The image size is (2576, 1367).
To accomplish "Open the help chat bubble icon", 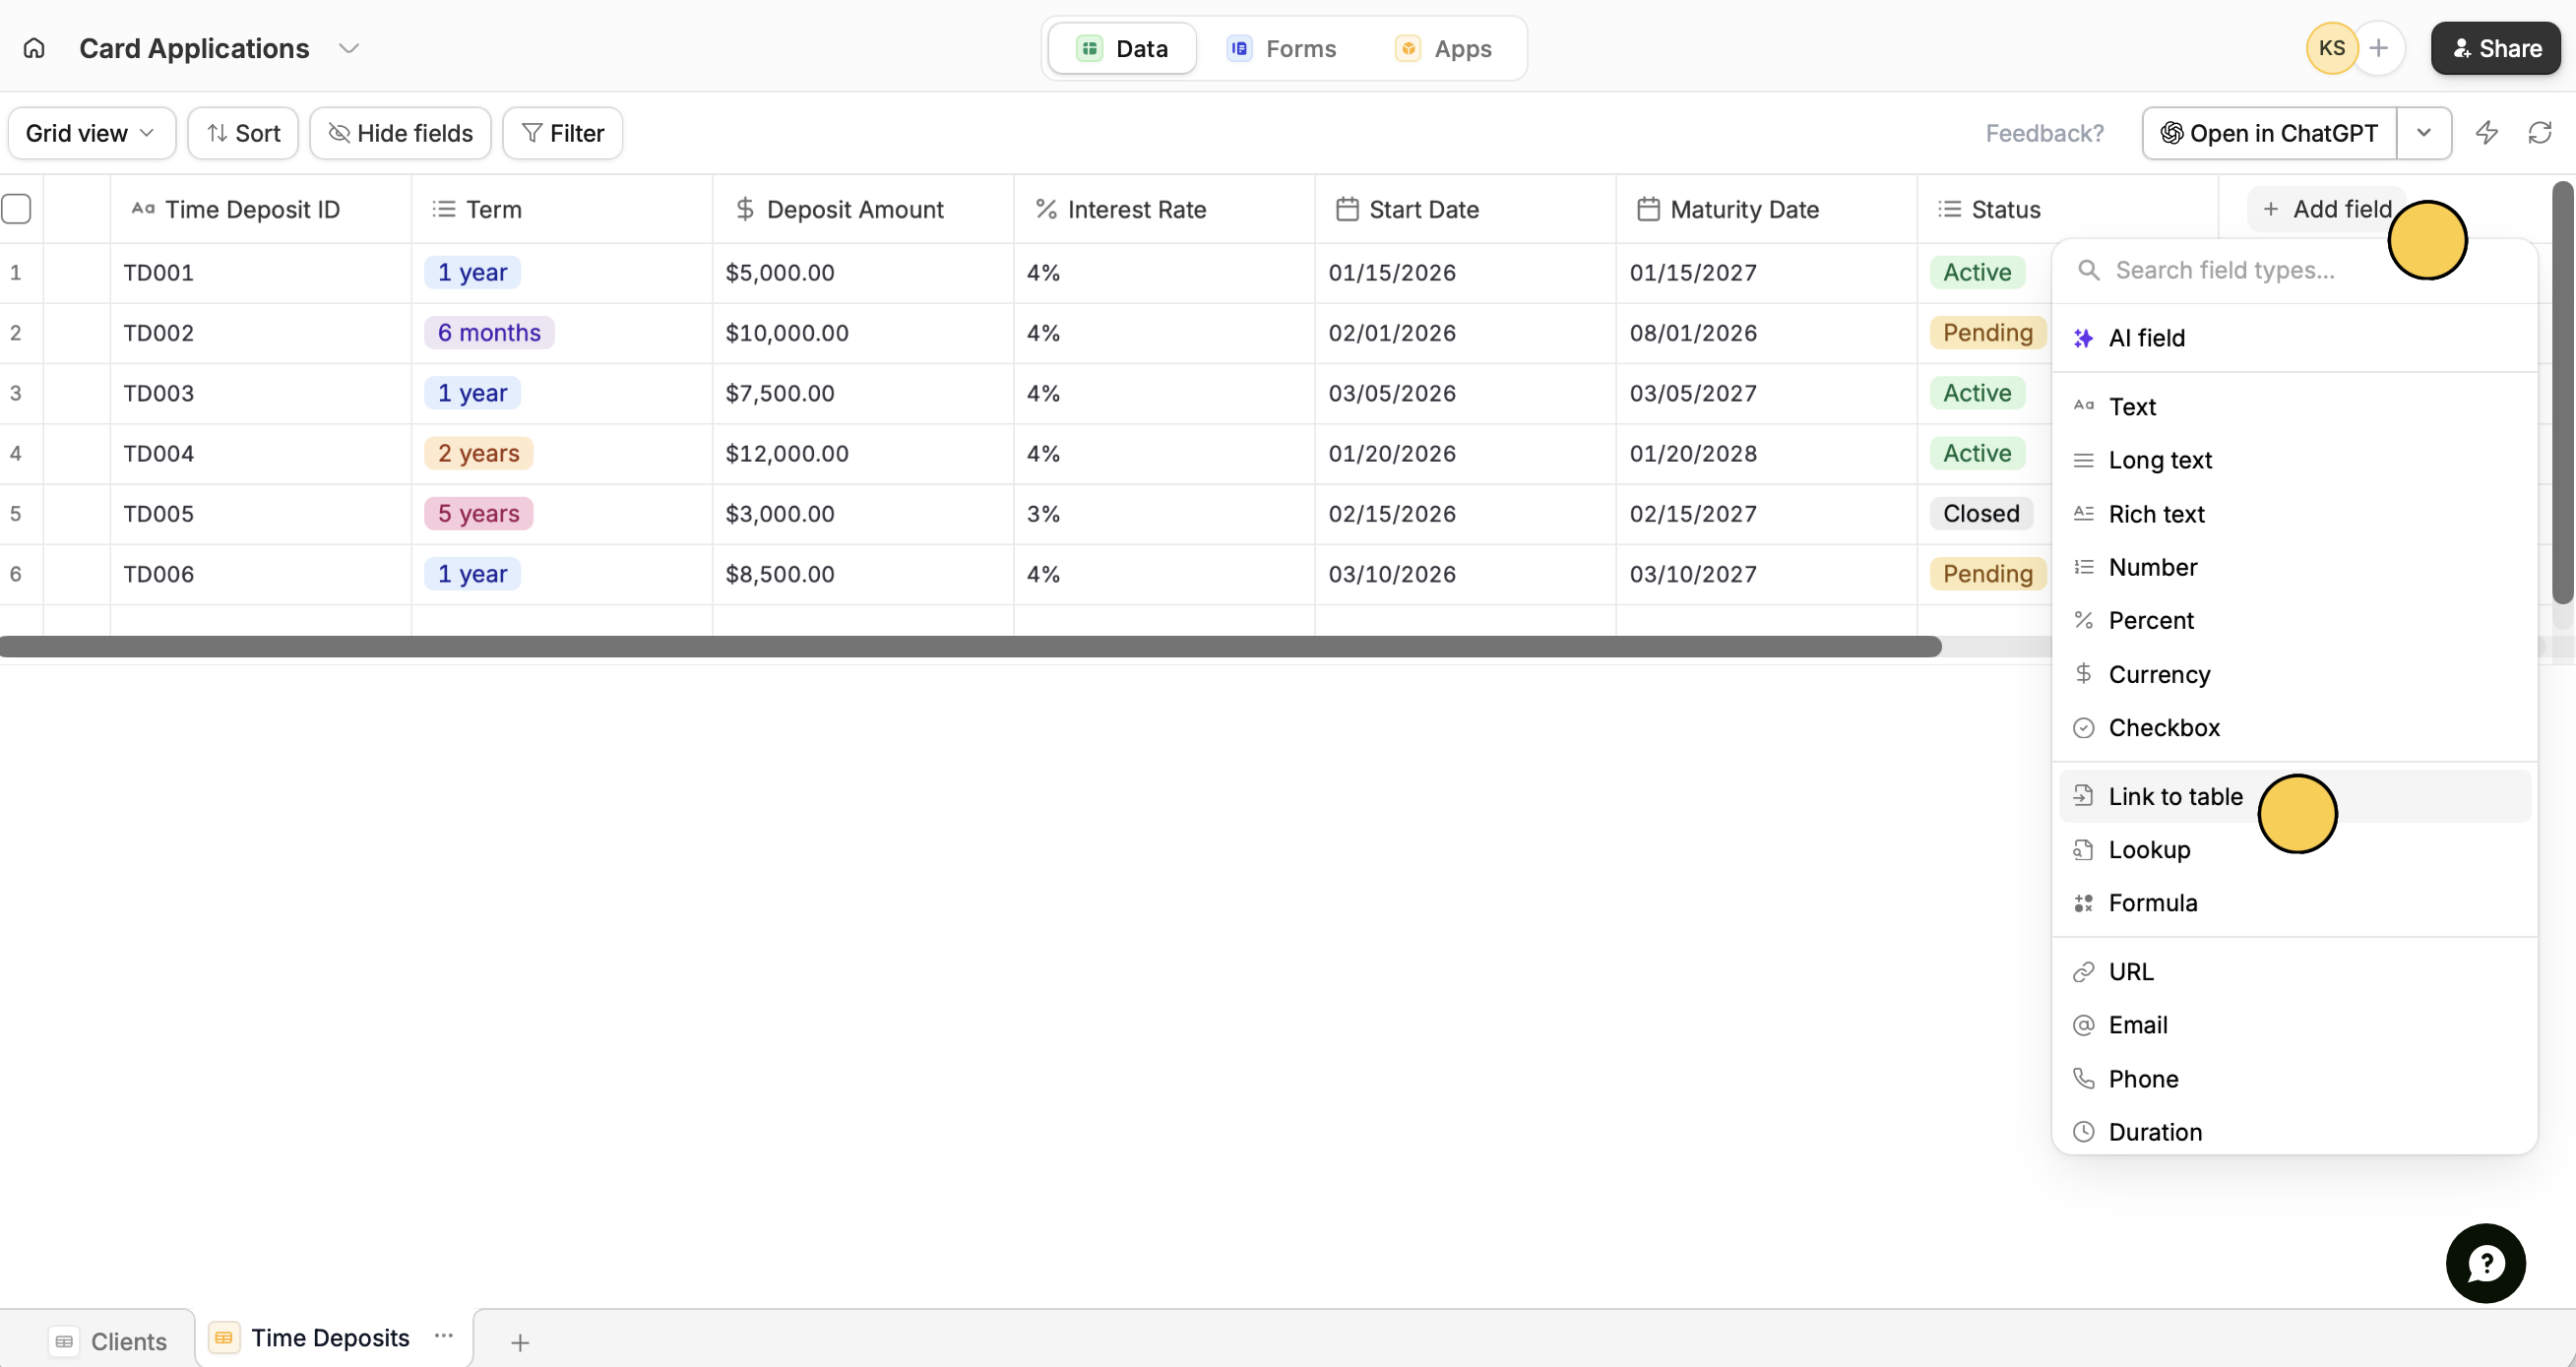I will pyautogui.click(x=2485, y=1263).
